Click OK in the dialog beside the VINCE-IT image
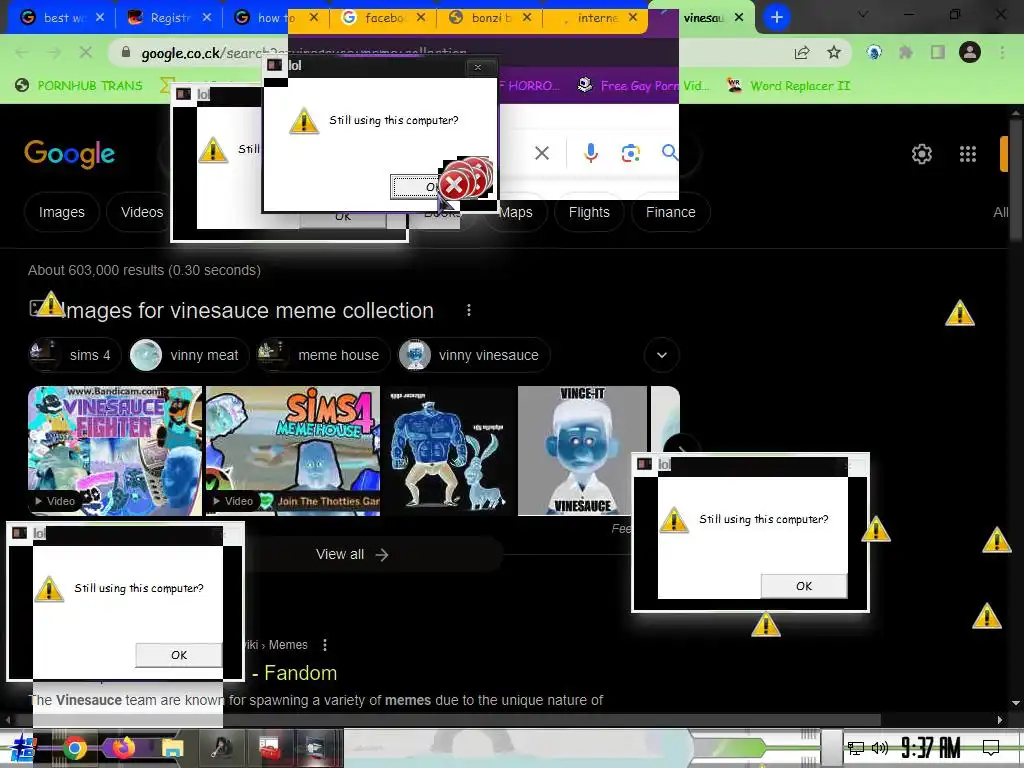Screen dimensions: 1024x768 tap(804, 586)
